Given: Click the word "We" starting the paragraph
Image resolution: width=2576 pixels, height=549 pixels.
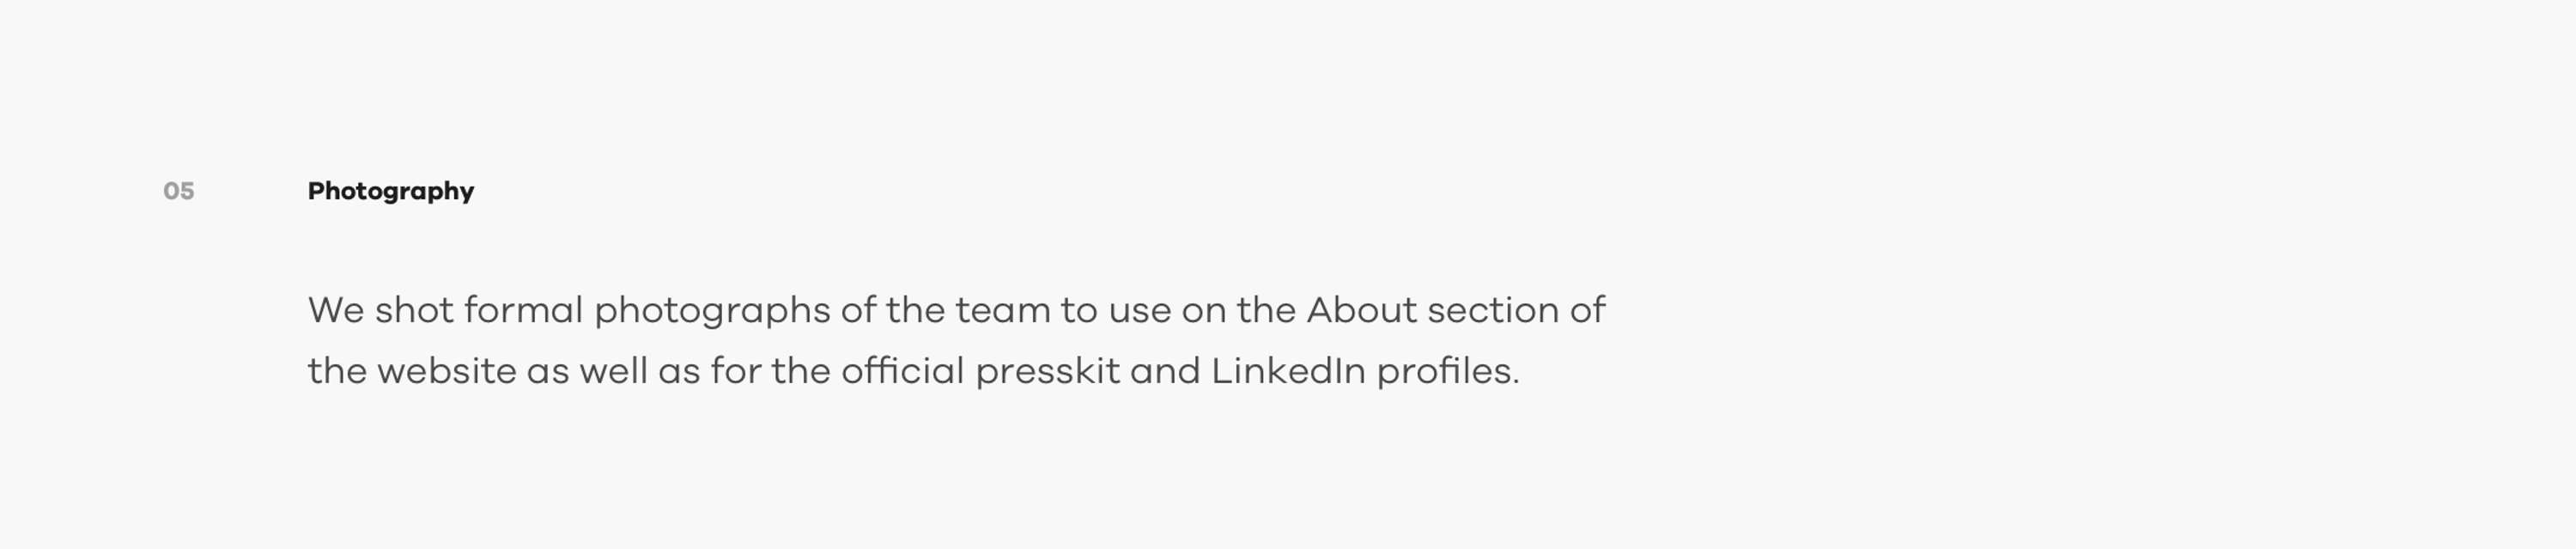Looking at the screenshot, I should point(336,310).
